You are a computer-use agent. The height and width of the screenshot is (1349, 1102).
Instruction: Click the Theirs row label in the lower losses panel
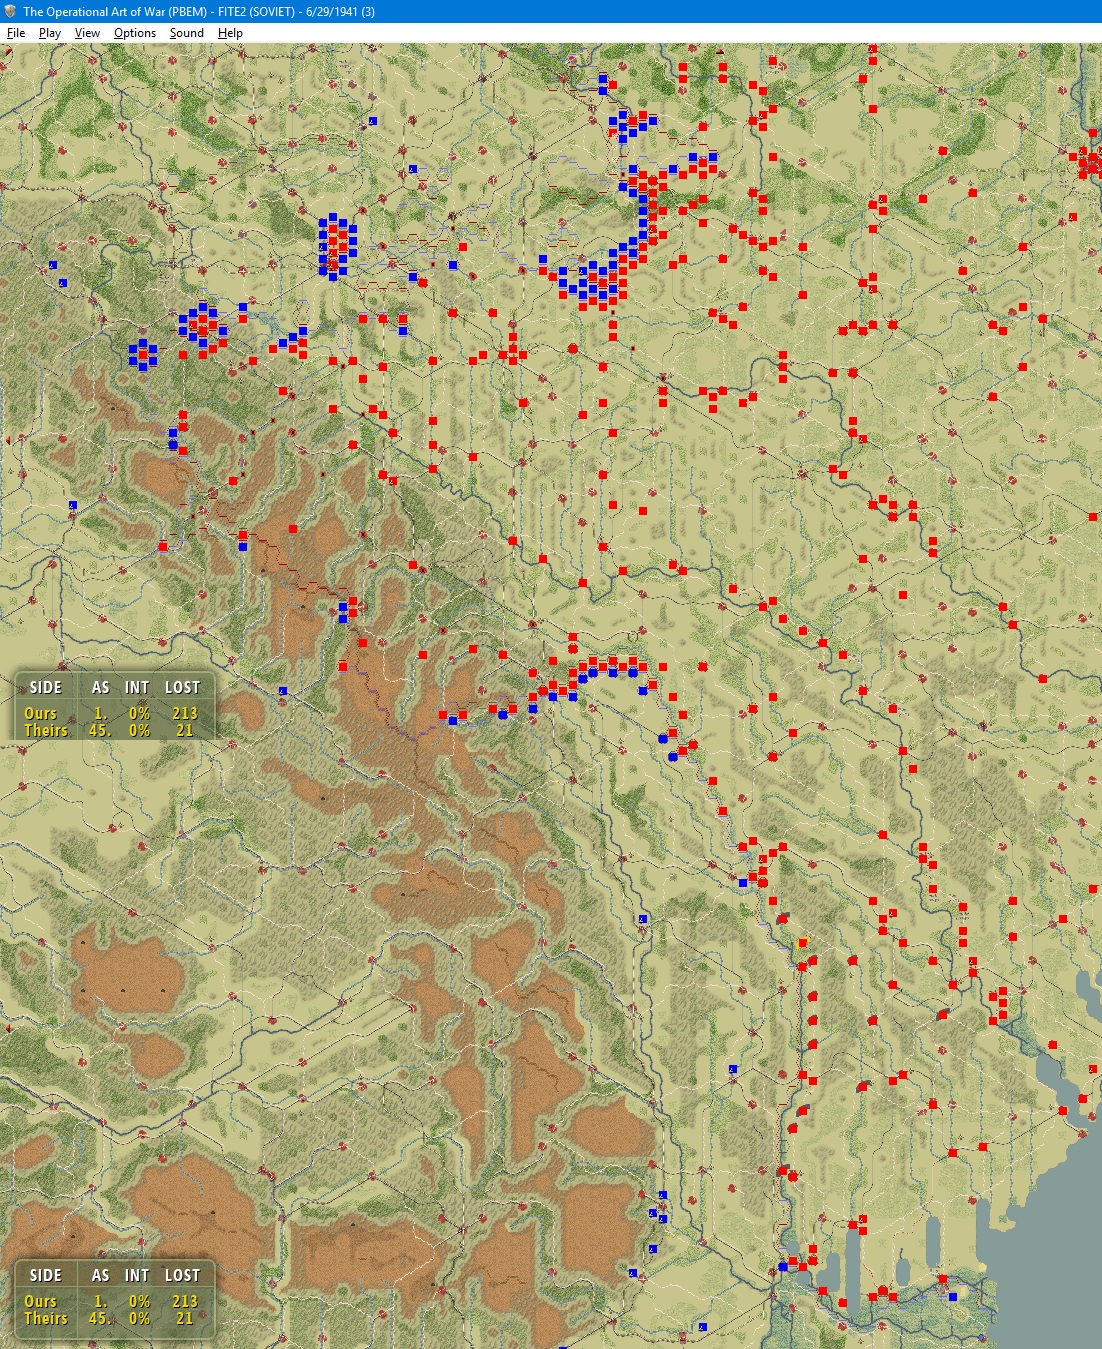[46, 1318]
